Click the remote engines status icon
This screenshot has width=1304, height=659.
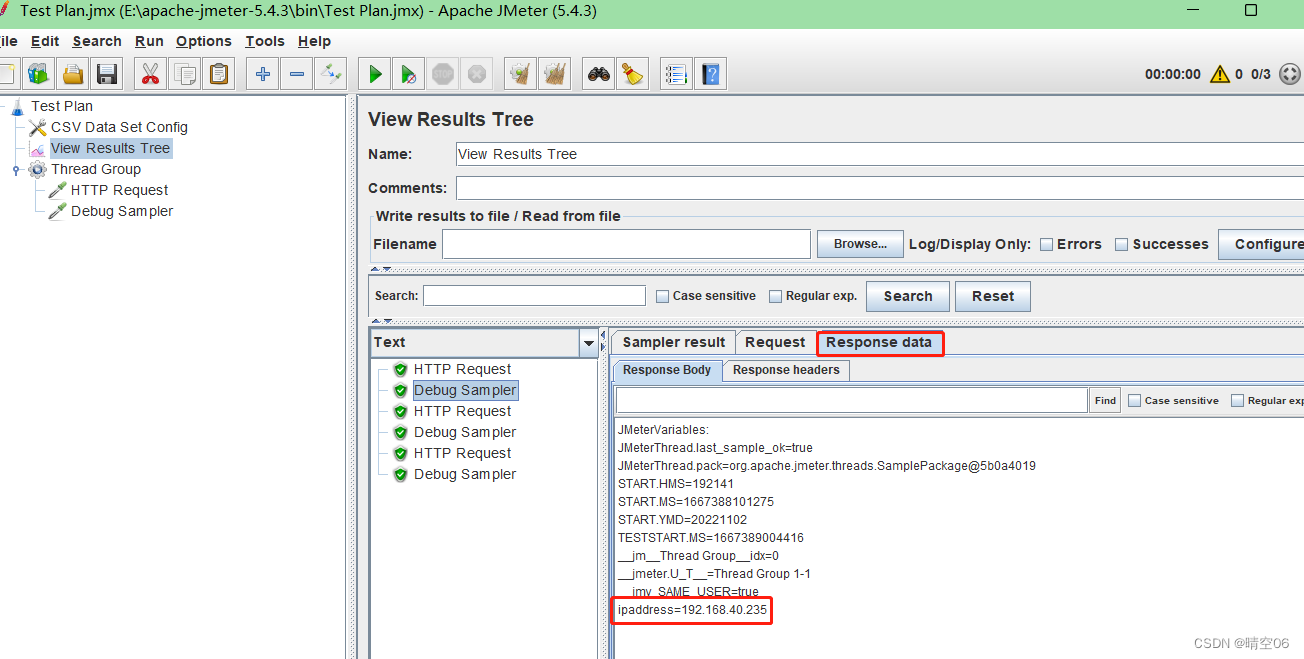[1290, 74]
